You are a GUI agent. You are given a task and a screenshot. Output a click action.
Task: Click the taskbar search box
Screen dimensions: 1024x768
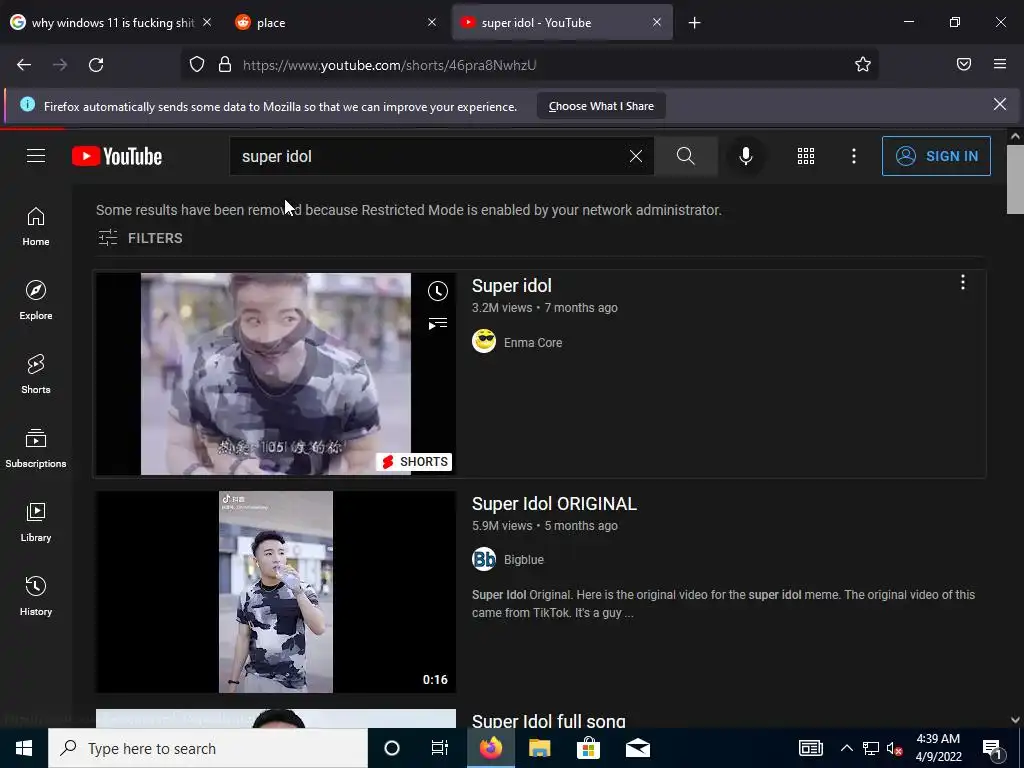point(208,748)
